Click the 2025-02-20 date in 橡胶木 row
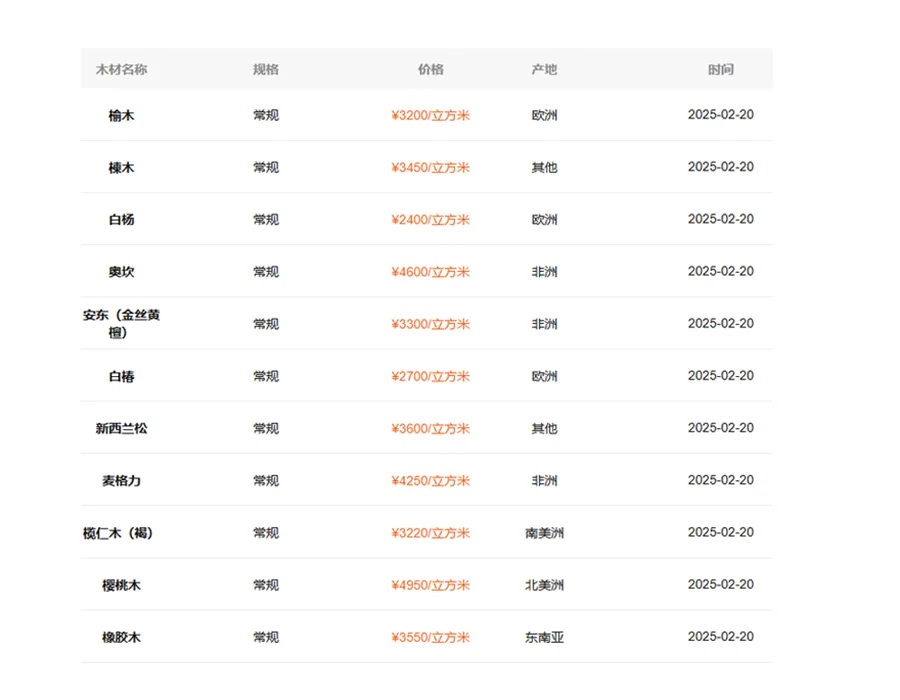 [x=721, y=637]
